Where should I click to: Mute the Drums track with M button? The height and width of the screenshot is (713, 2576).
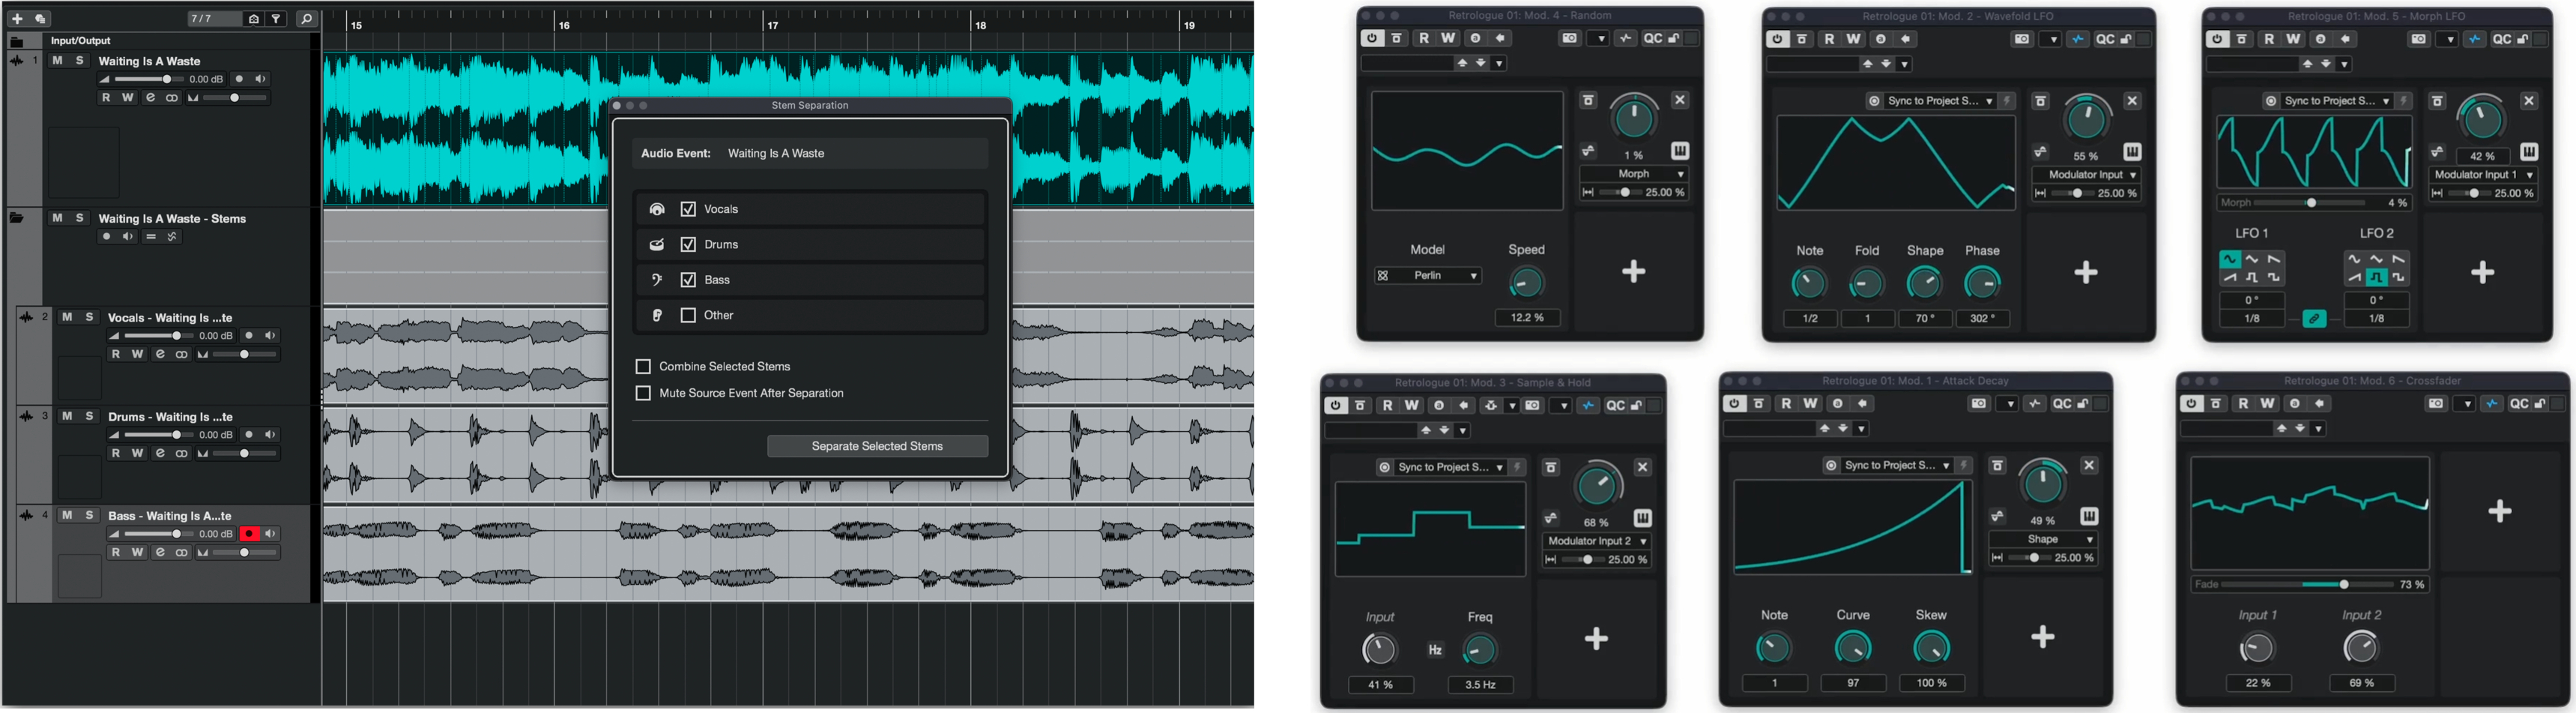point(67,416)
